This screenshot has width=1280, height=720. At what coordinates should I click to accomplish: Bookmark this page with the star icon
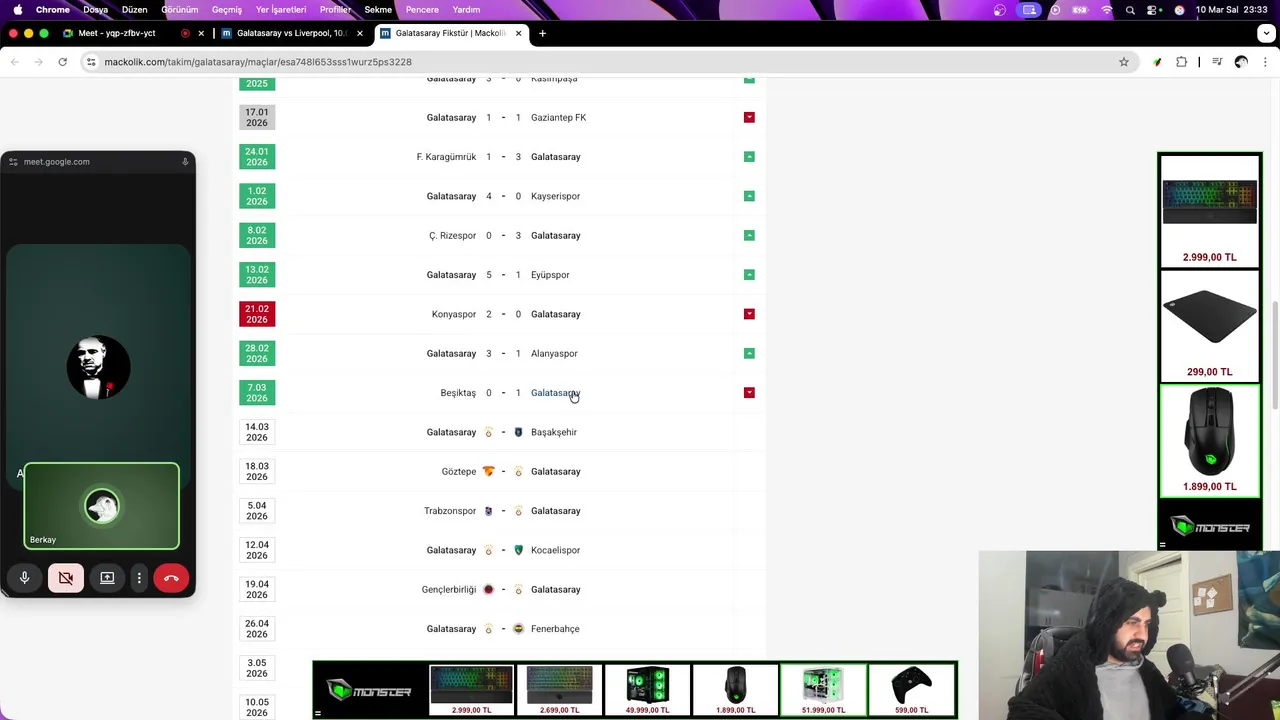pos(1124,62)
